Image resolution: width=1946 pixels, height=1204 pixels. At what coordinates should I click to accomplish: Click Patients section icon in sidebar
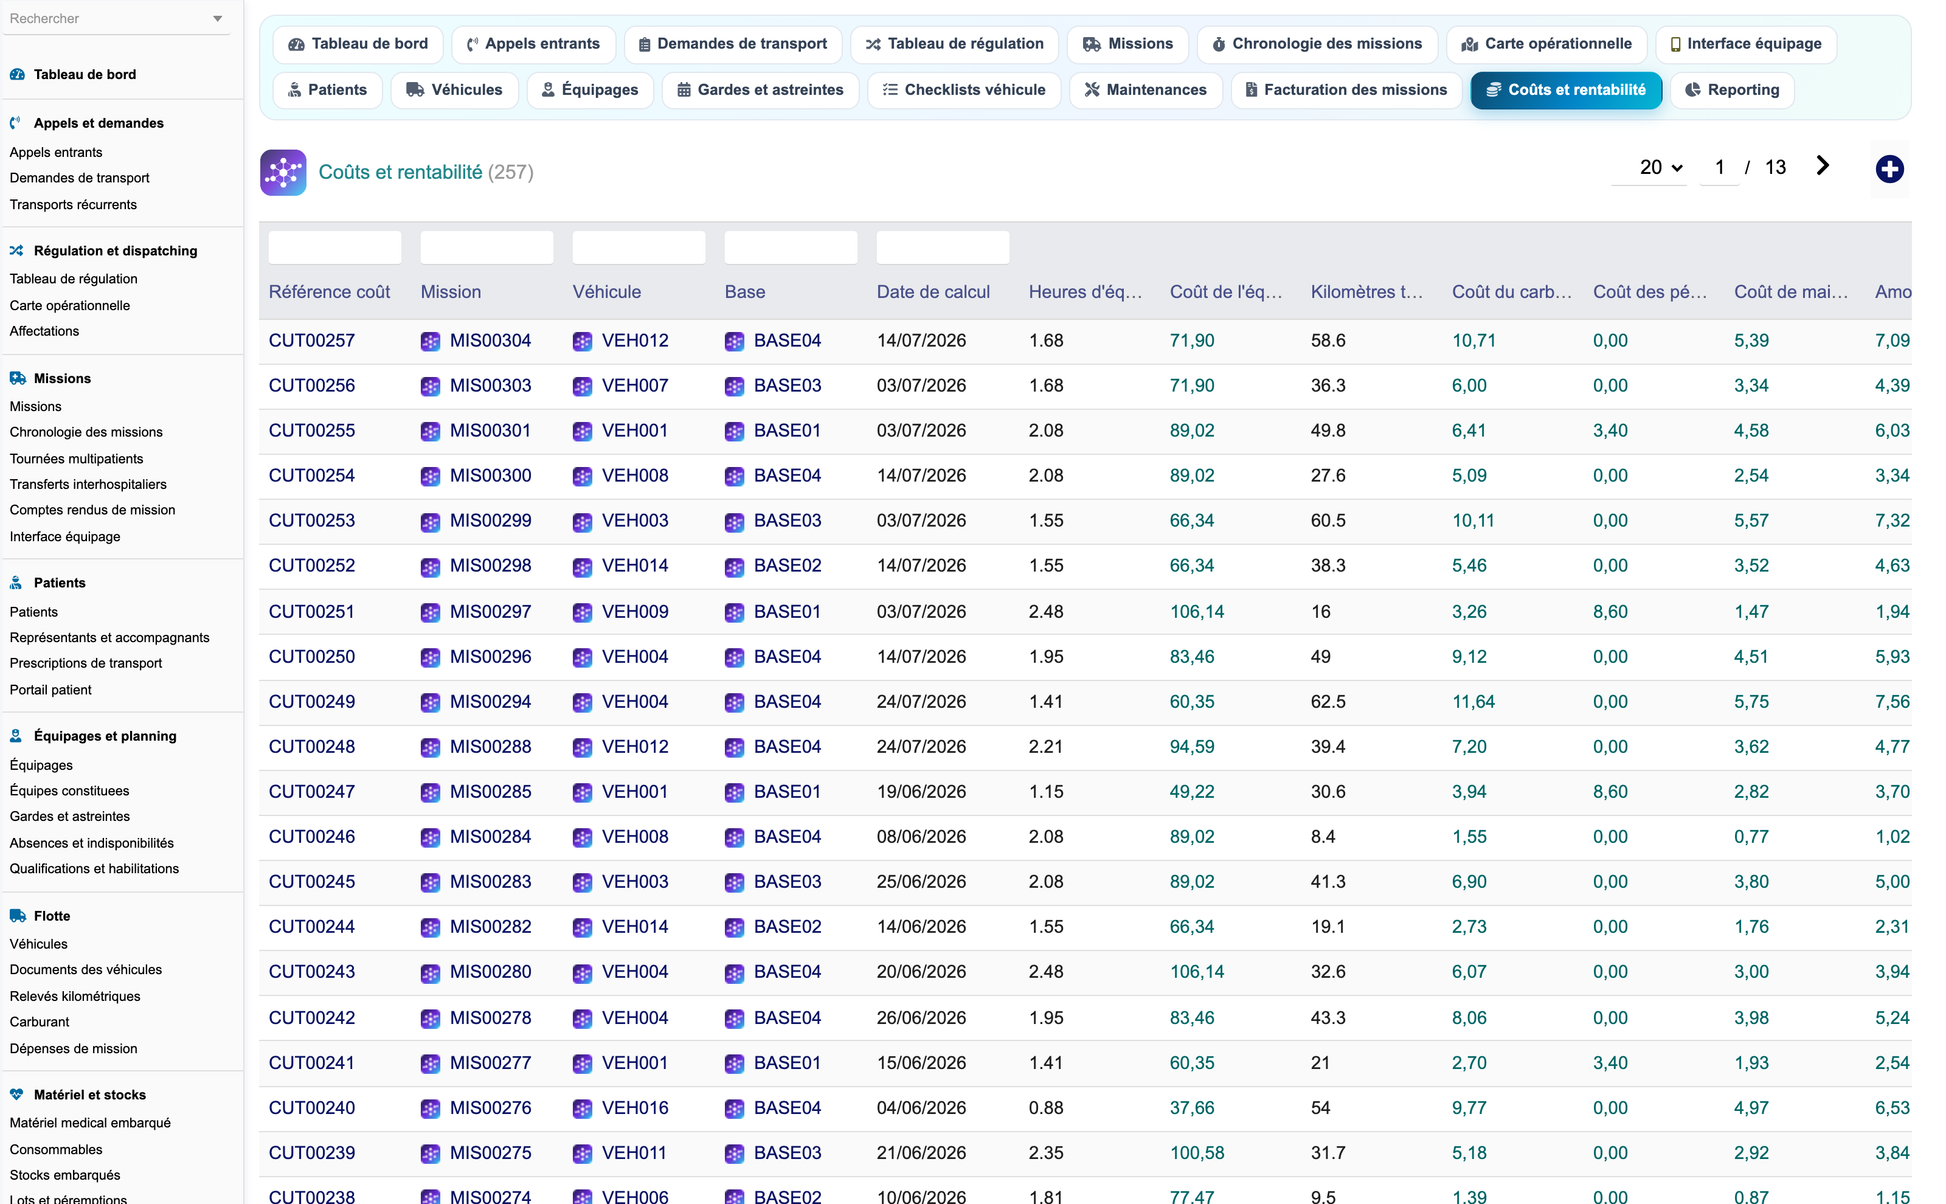(16, 583)
